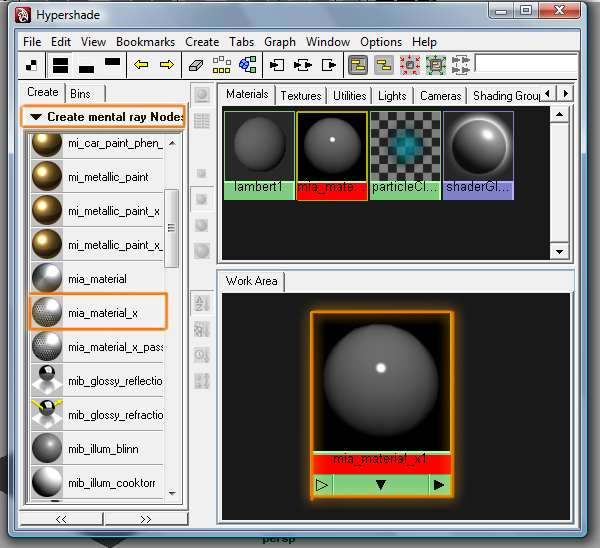Open the Help menu

(x=424, y=42)
